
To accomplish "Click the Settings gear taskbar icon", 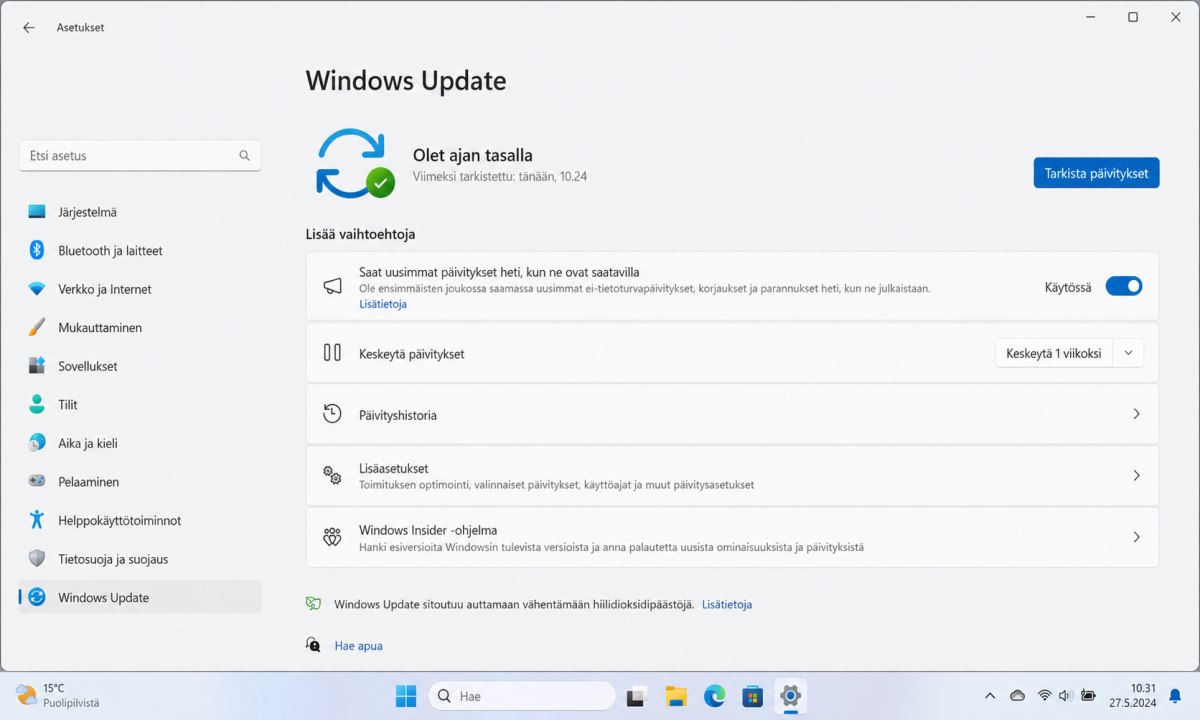I will point(790,695).
